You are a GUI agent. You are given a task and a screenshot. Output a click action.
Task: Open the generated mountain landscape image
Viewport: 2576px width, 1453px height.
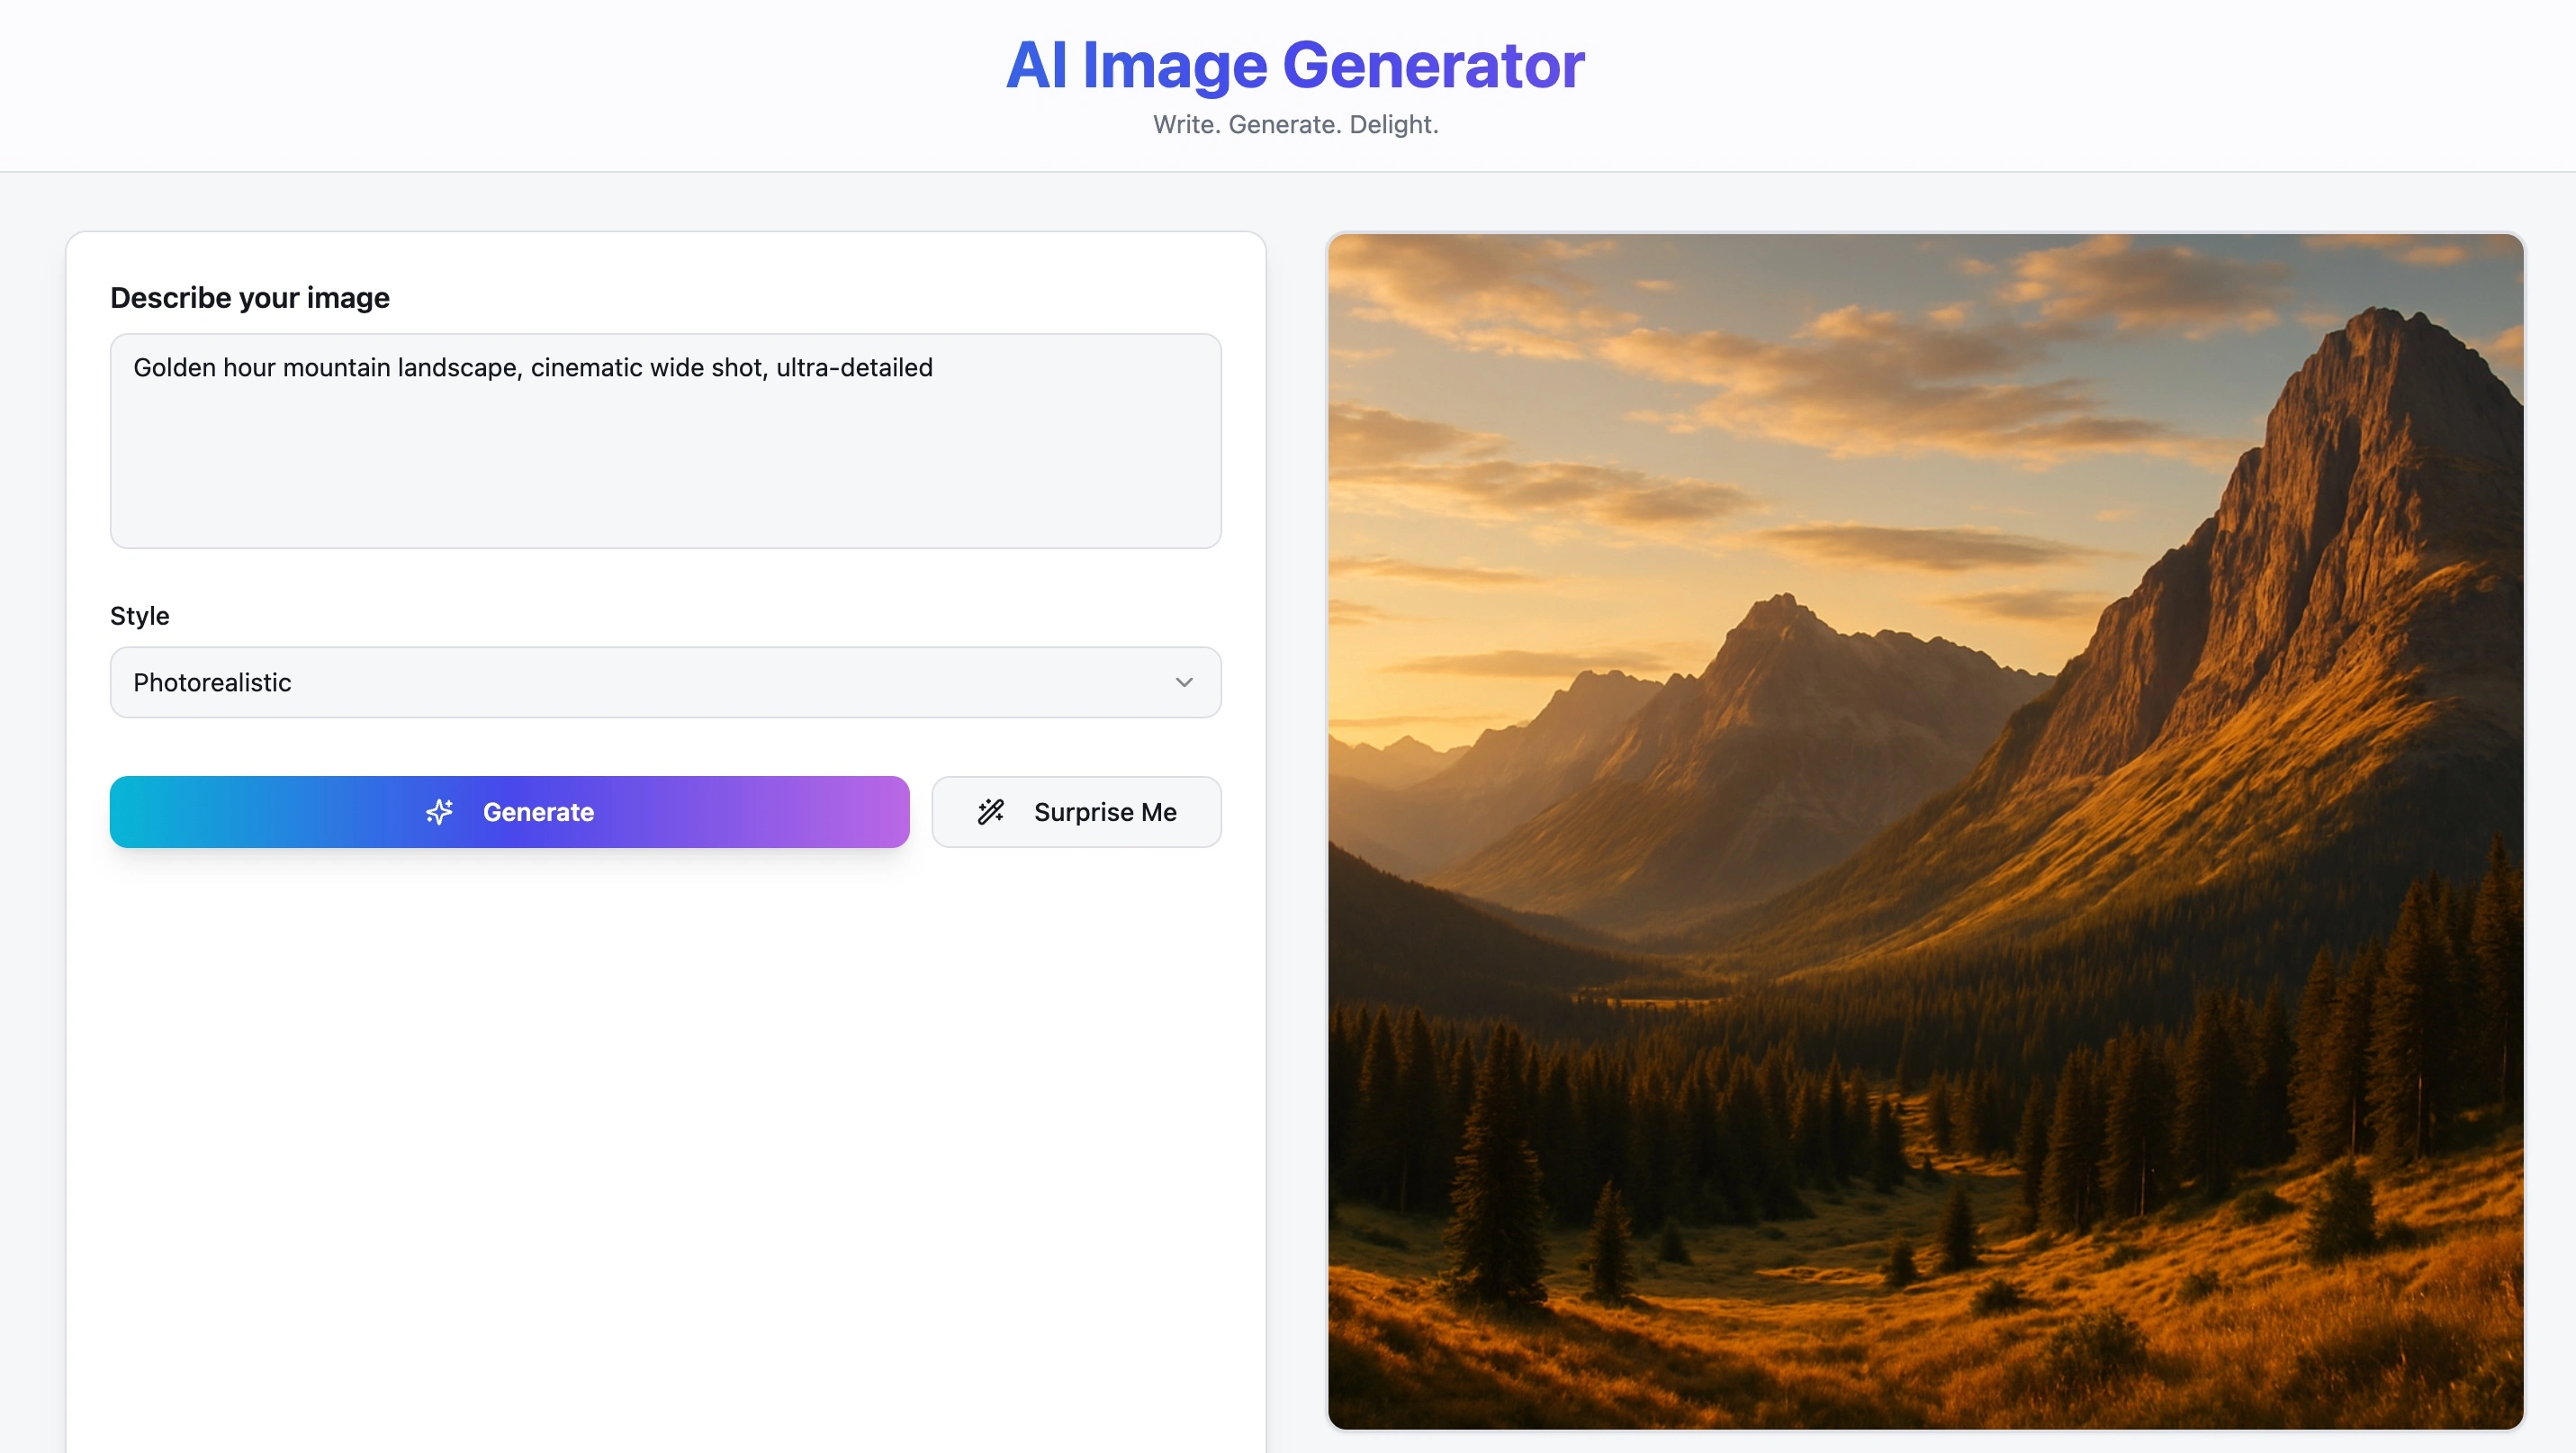[1925, 831]
